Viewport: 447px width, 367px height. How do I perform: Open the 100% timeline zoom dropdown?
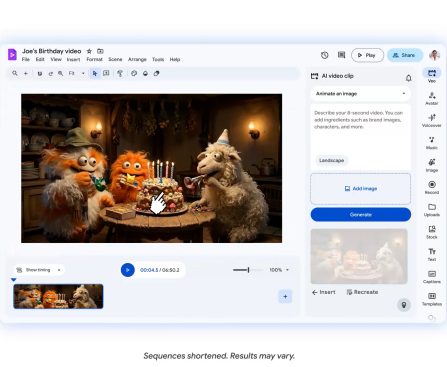pyautogui.click(x=287, y=270)
